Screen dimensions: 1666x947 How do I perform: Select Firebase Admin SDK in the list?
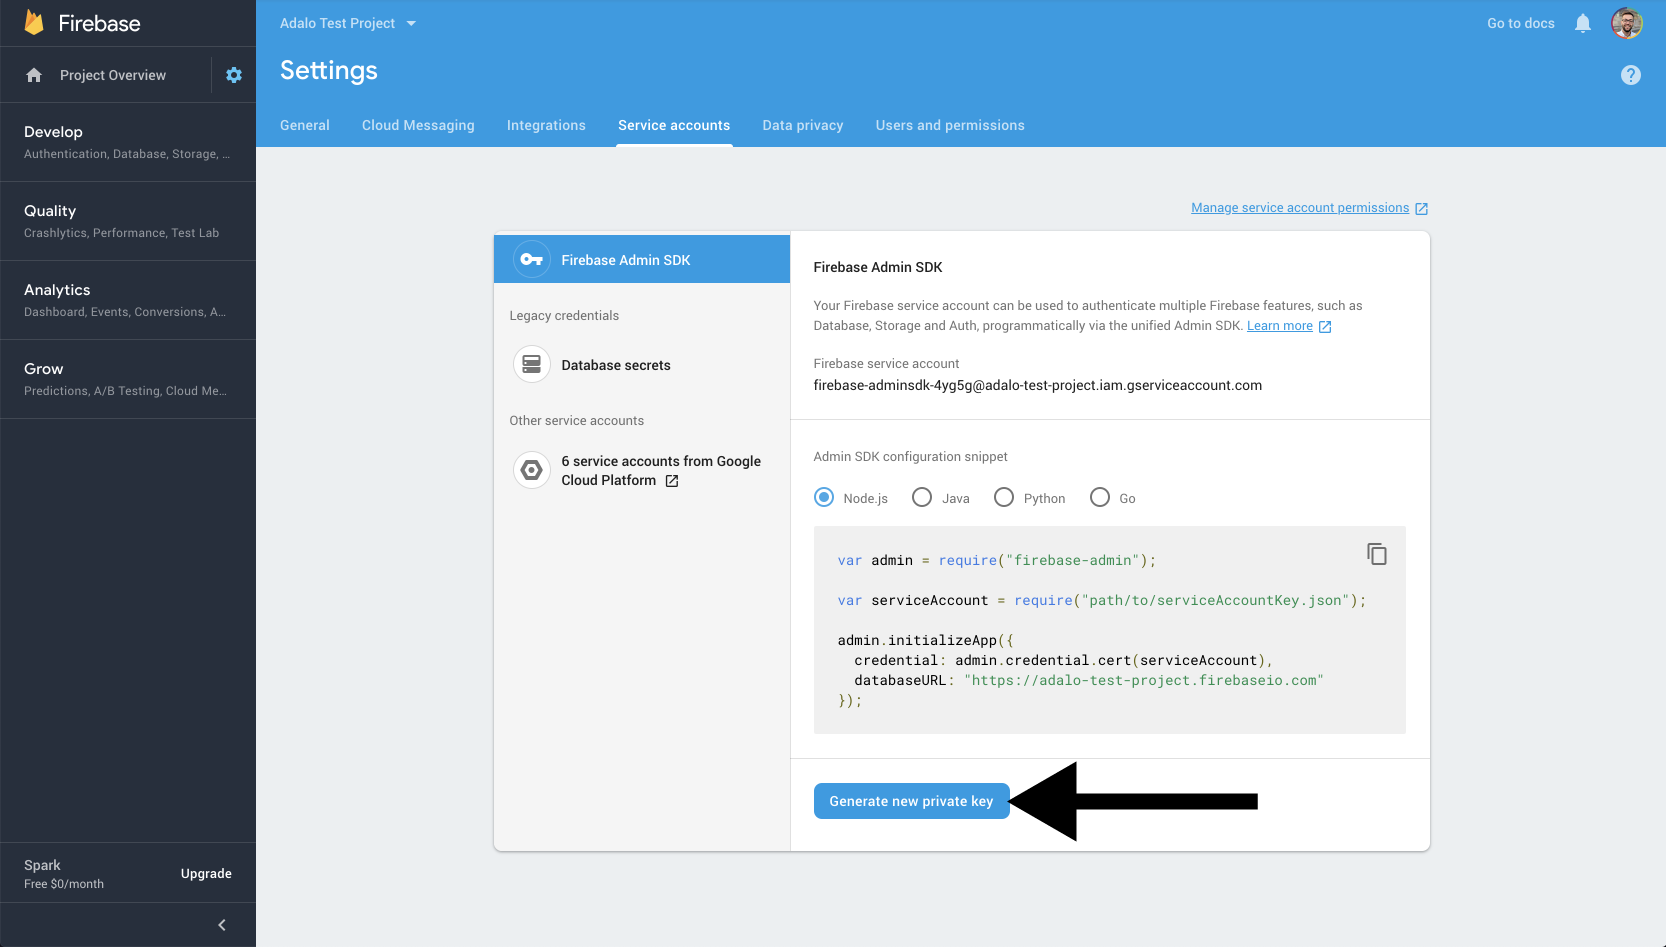tap(642, 259)
